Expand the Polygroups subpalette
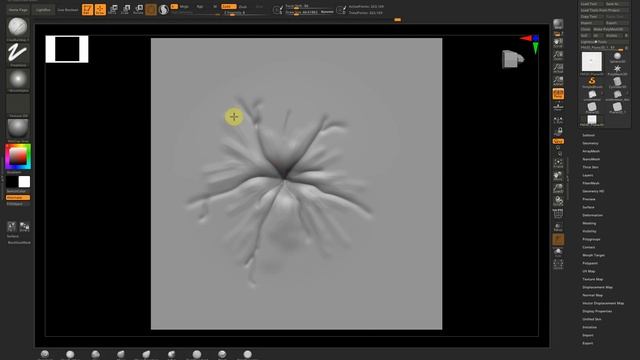 point(591,239)
